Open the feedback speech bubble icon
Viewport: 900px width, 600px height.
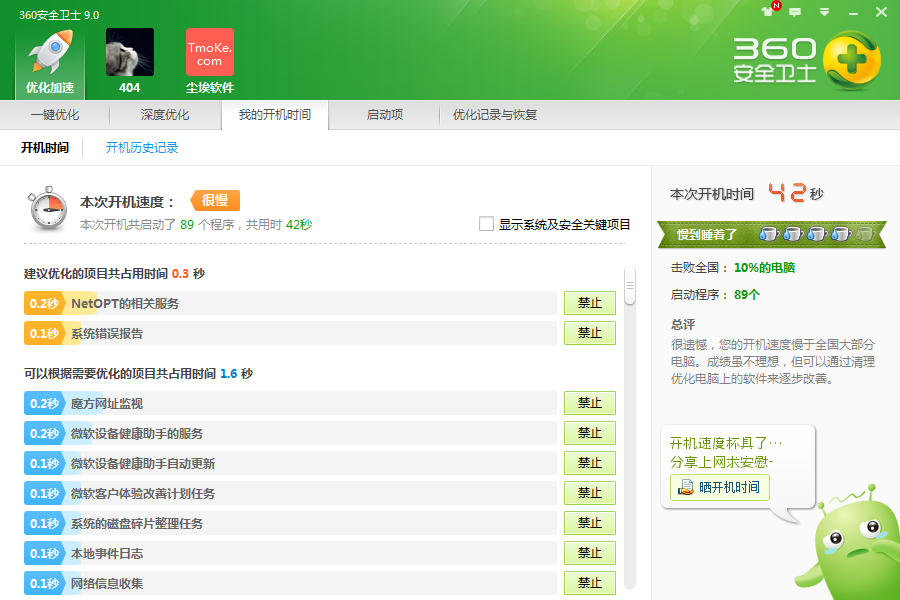[x=795, y=12]
